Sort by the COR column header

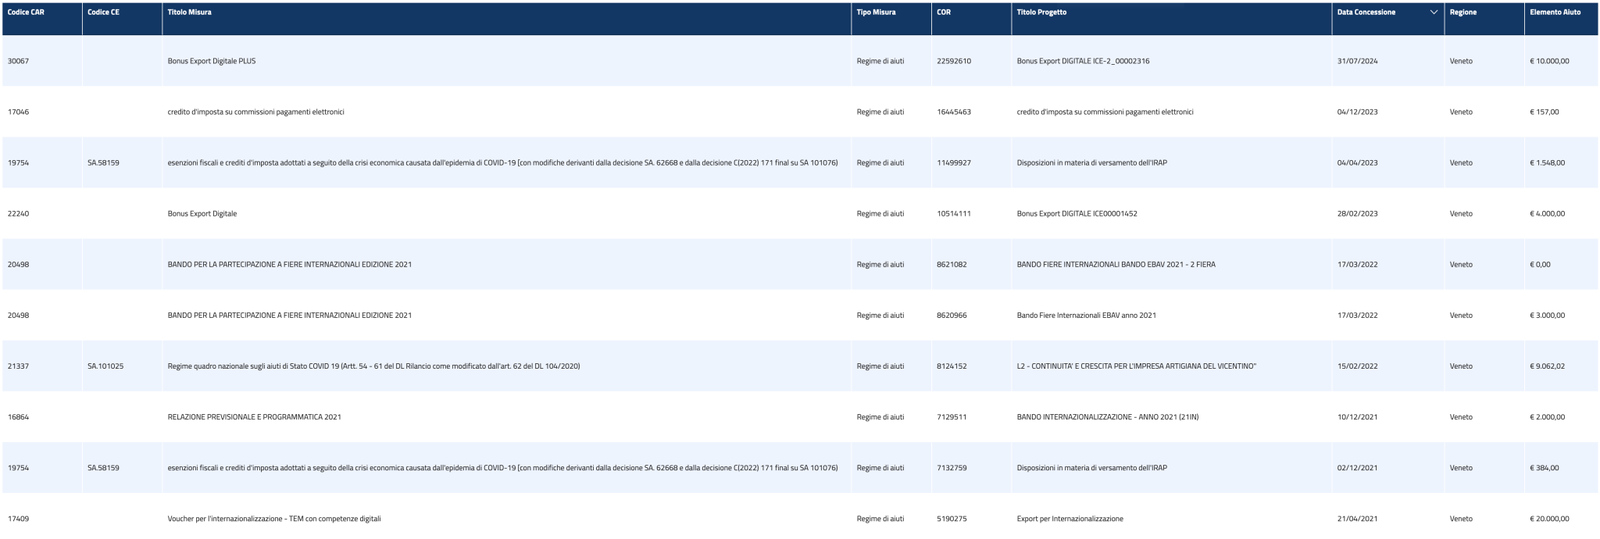coord(944,12)
